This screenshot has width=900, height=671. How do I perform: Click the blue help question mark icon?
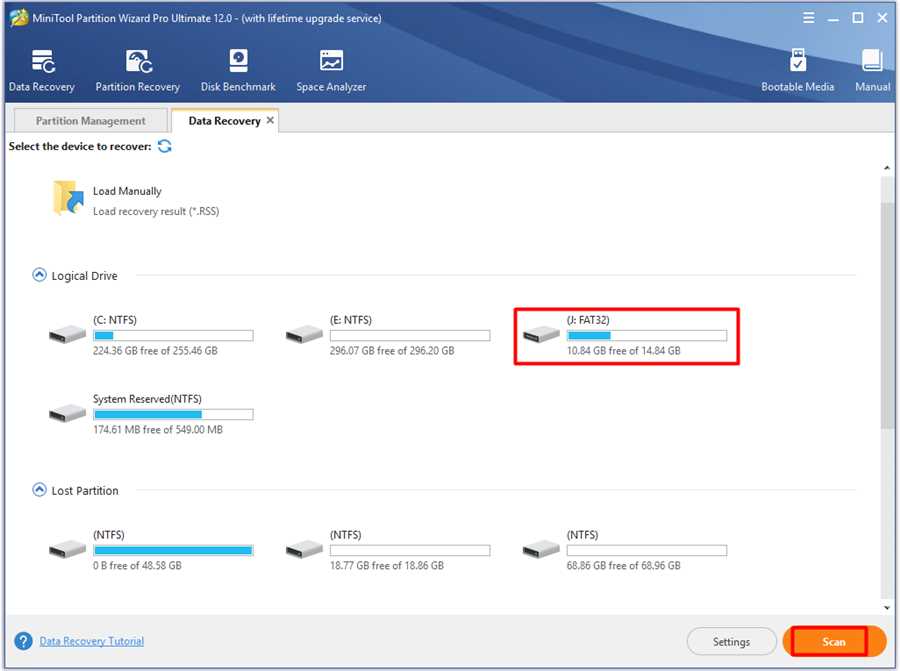pyautogui.click(x=24, y=641)
